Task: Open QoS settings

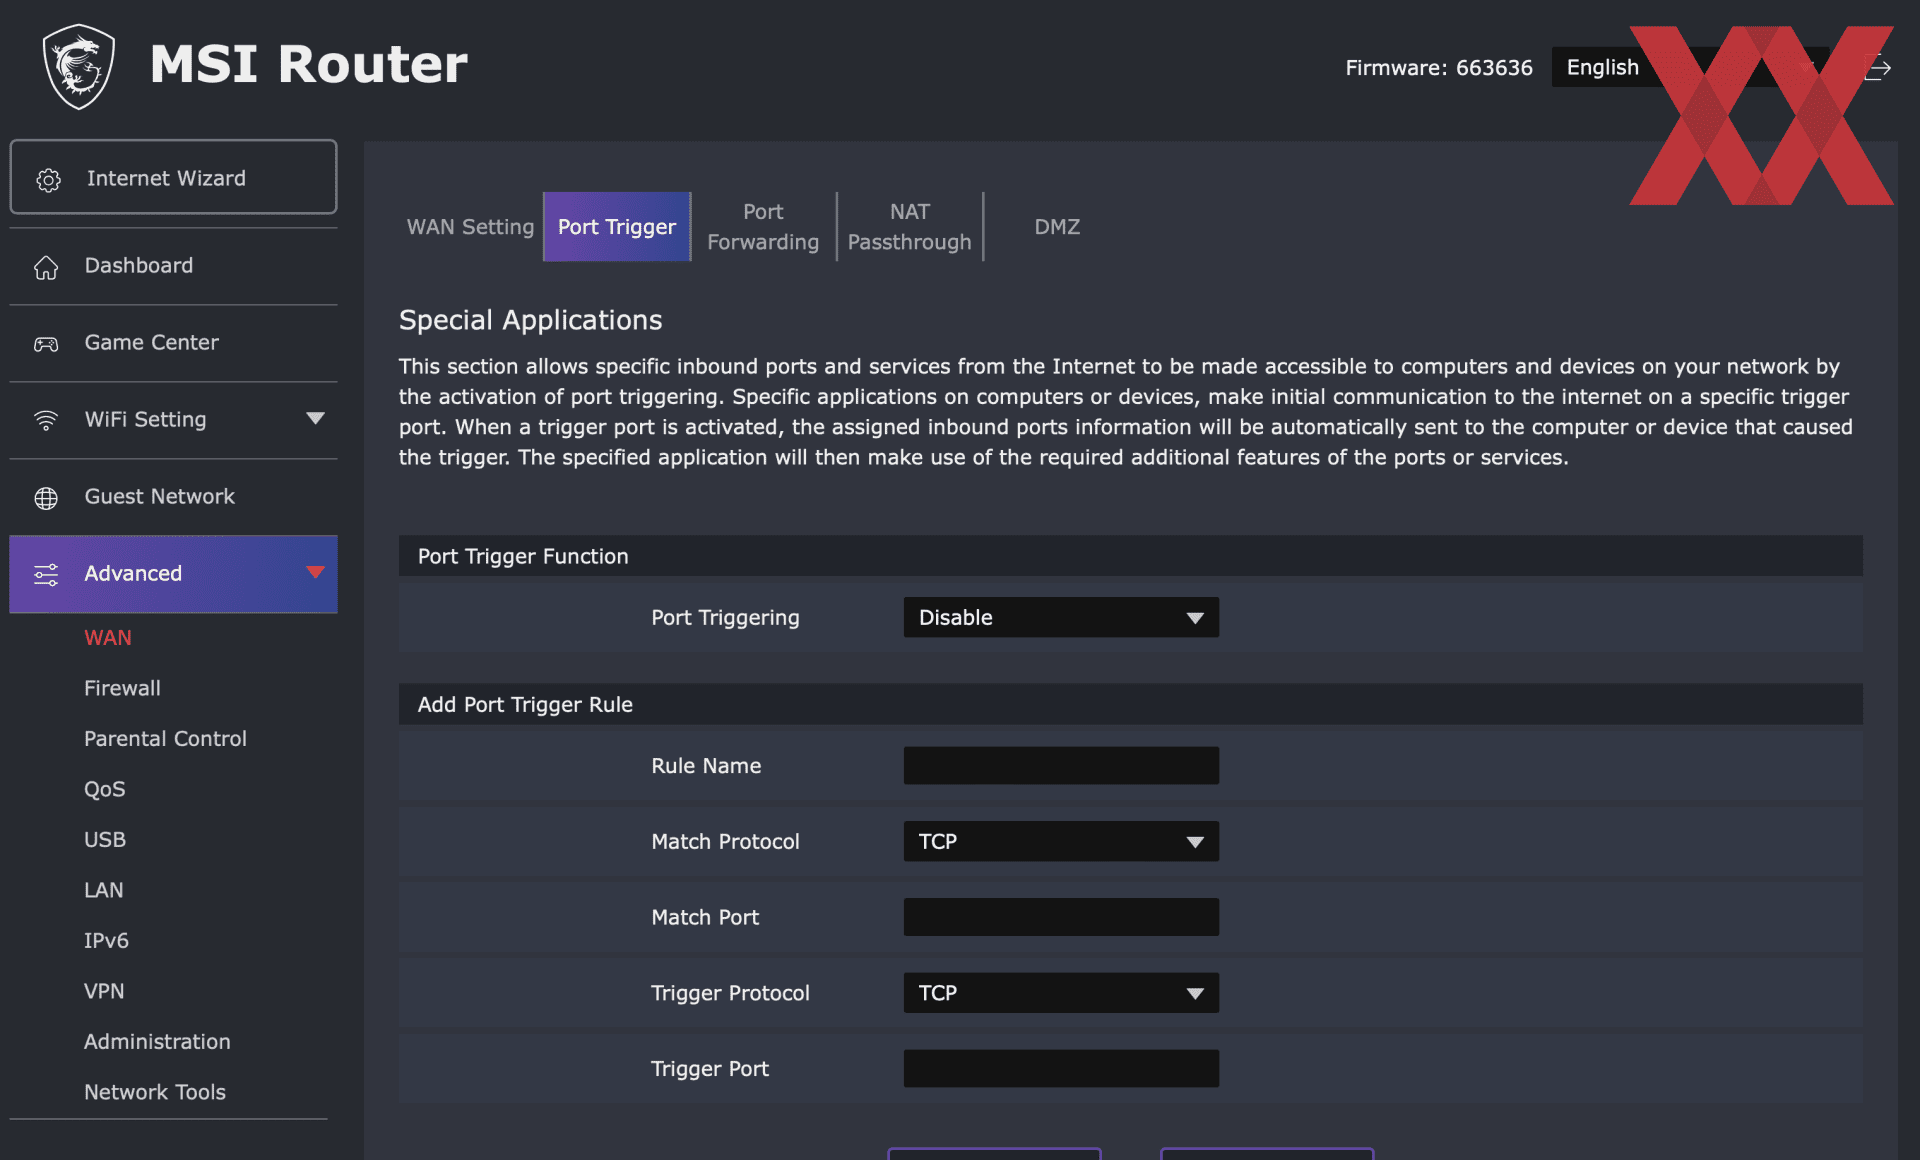Action: click(x=105, y=789)
